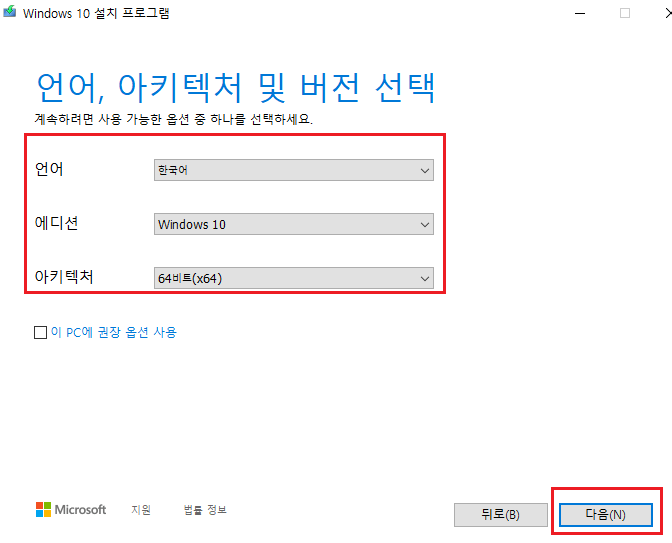Click the 'Windows 10 설치 프로그램' title text
Screen dimensions: 672x543
[x=96, y=13]
